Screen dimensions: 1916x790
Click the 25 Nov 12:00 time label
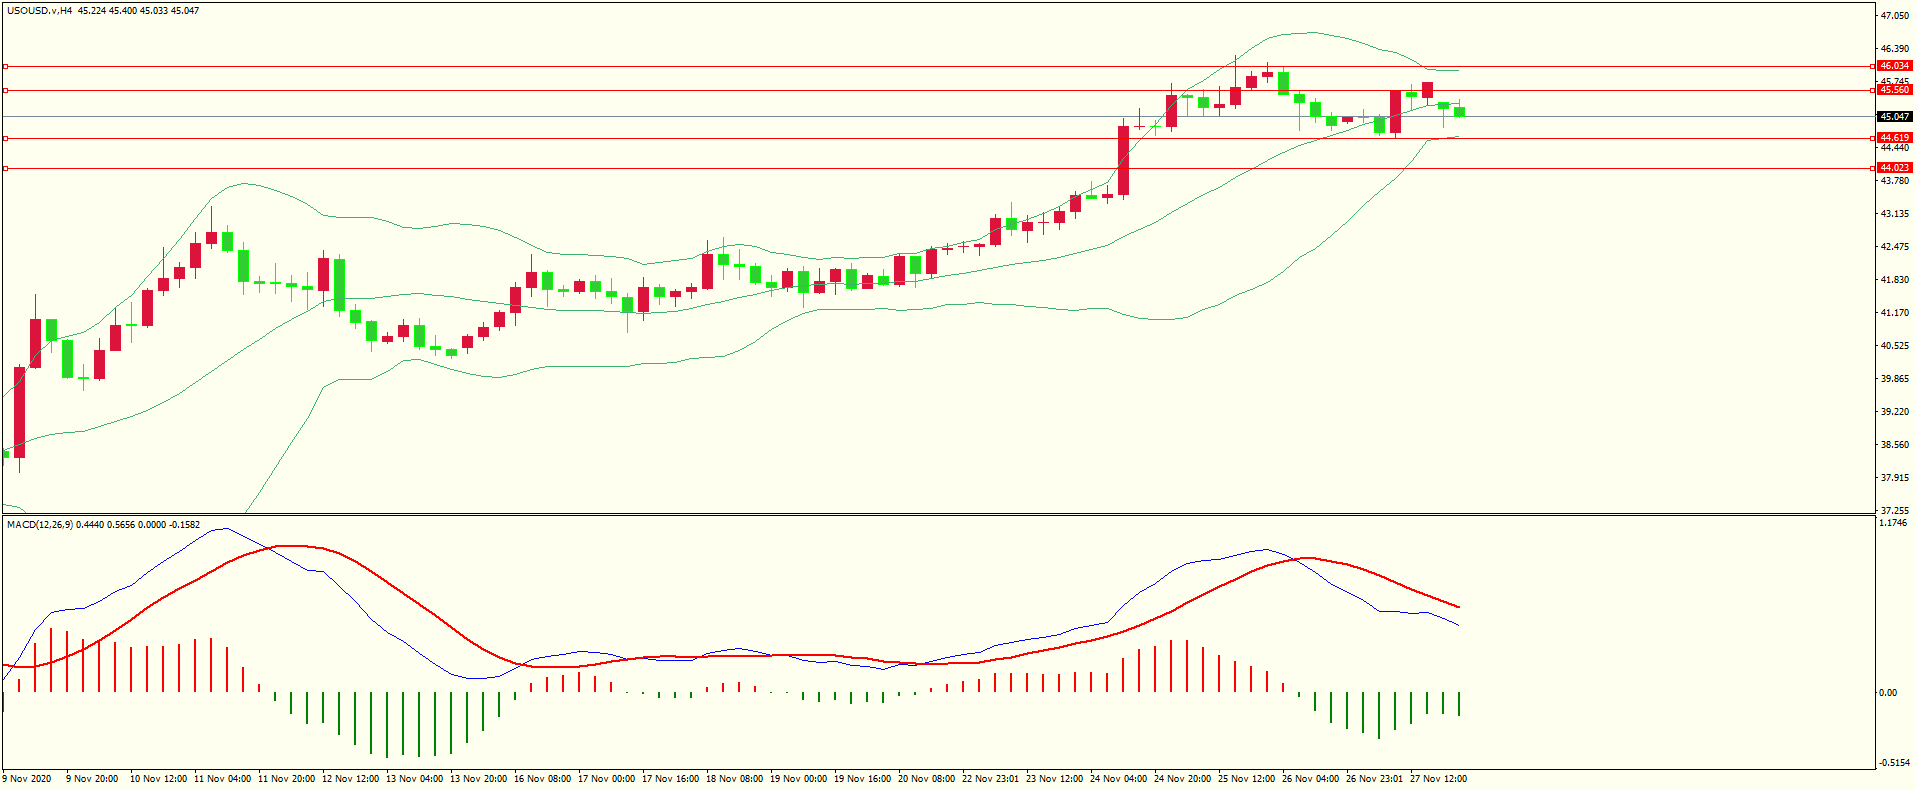tap(1246, 779)
